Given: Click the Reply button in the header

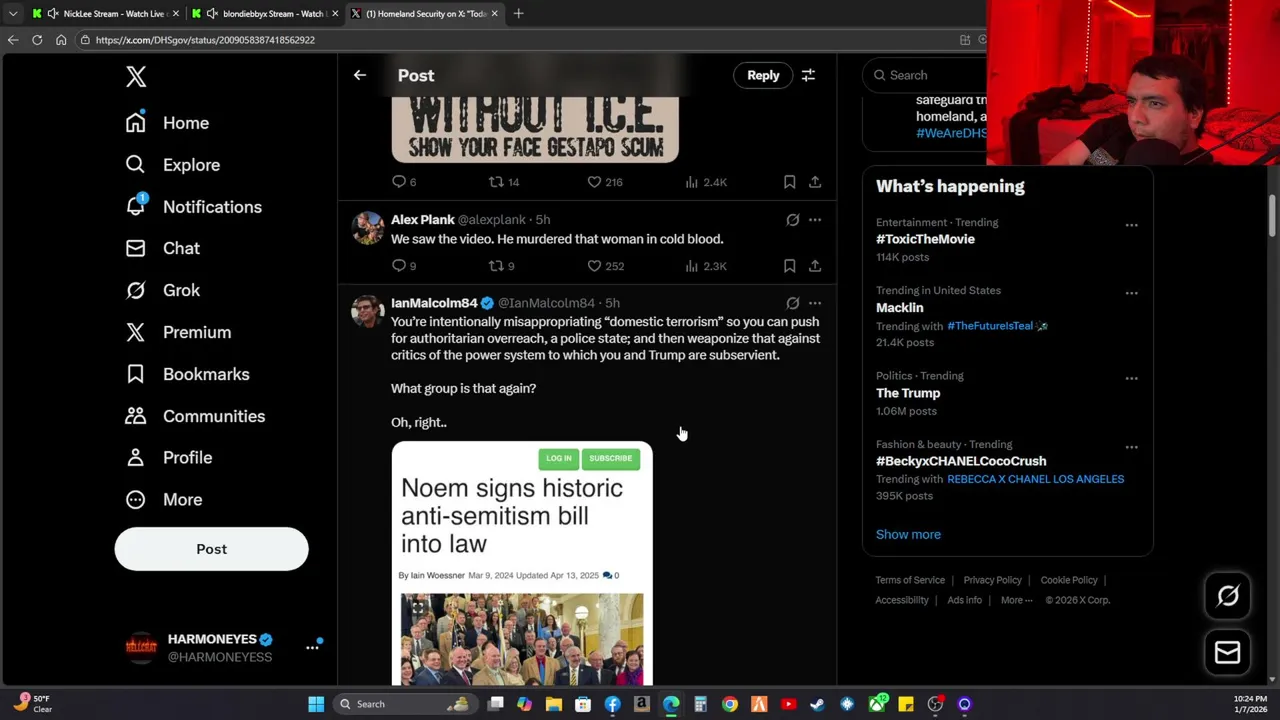Looking at the screenshot, I should pos(763,75).
